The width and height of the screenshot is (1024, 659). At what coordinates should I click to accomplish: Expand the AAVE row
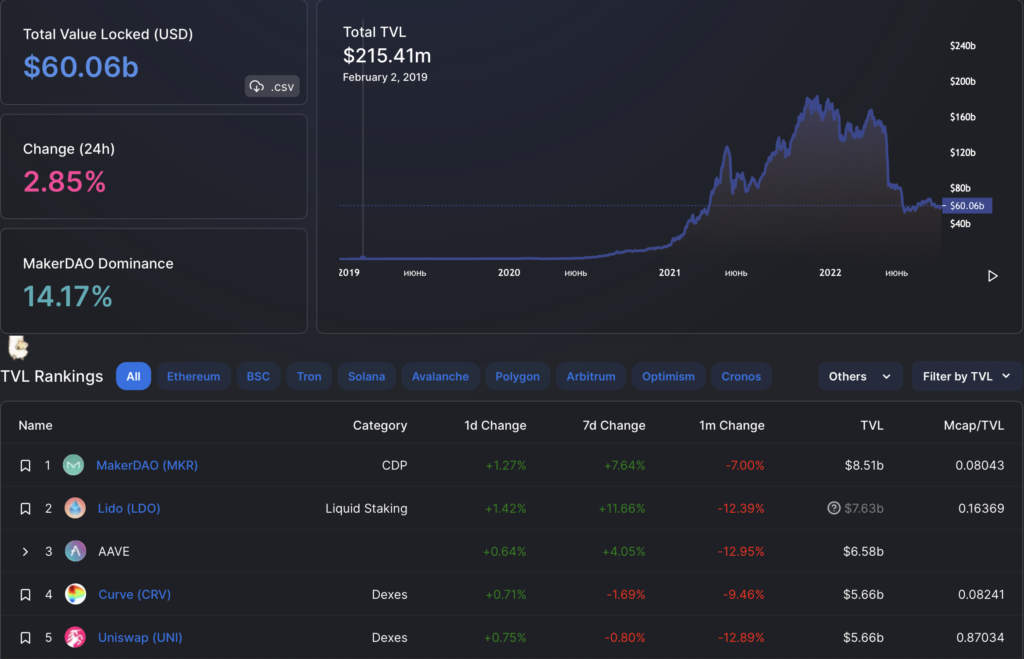coord(26,551)
